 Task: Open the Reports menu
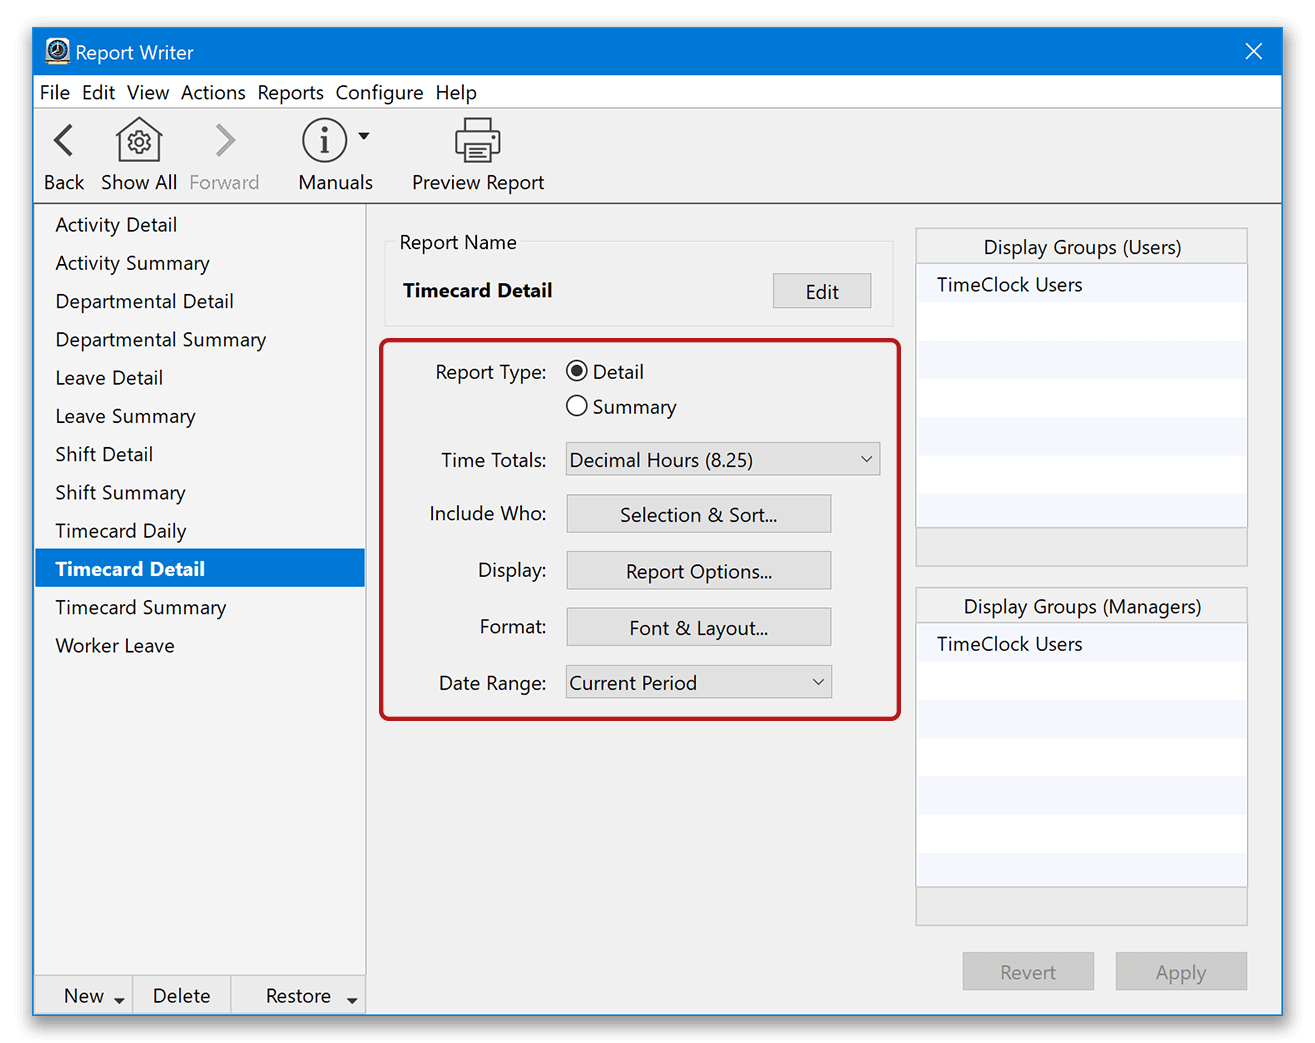click(x=290, y=92)
